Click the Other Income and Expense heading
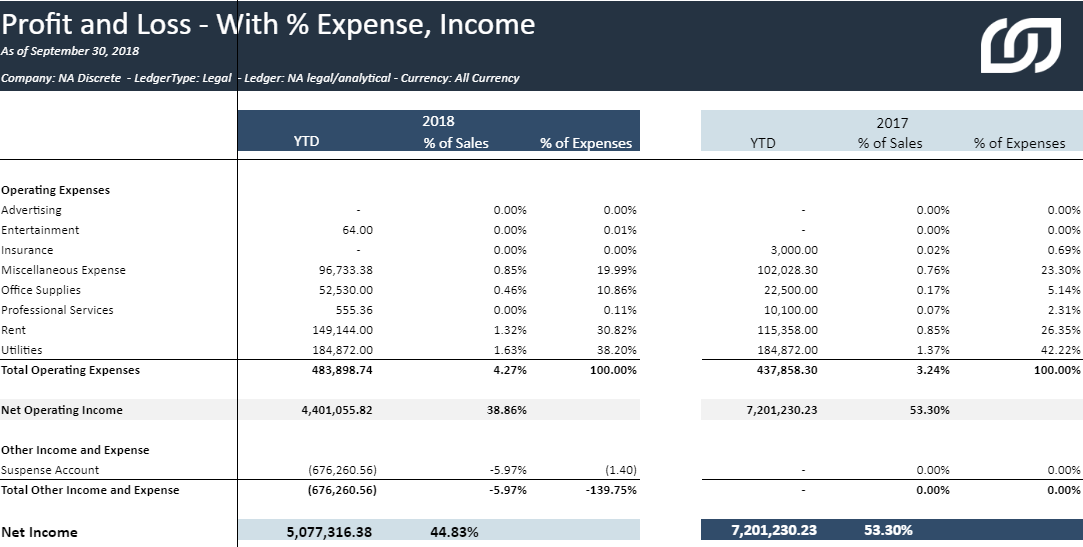1083x547 pixels. point(75,450)
